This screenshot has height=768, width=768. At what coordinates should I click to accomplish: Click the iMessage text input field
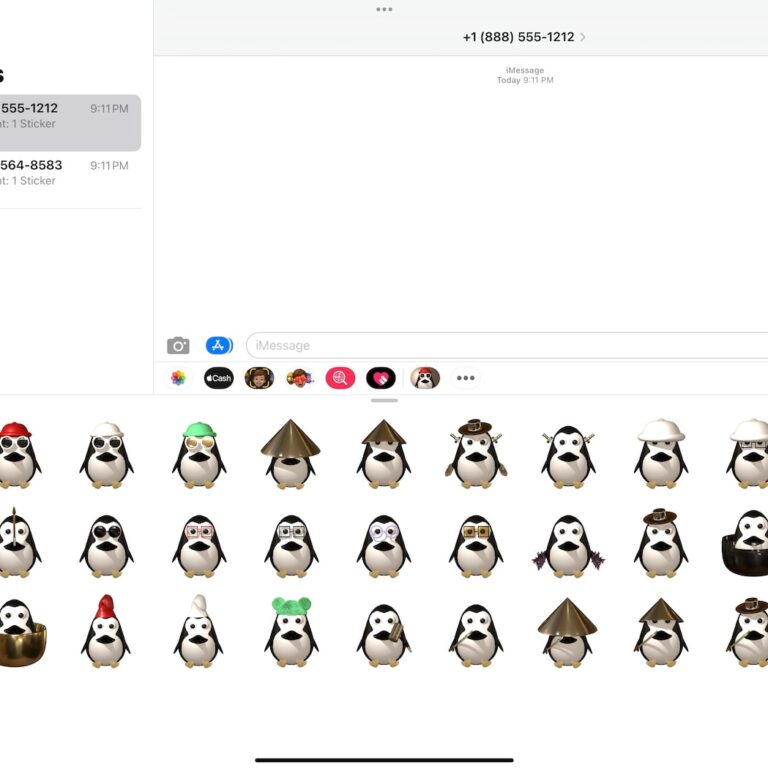point(500,346)
